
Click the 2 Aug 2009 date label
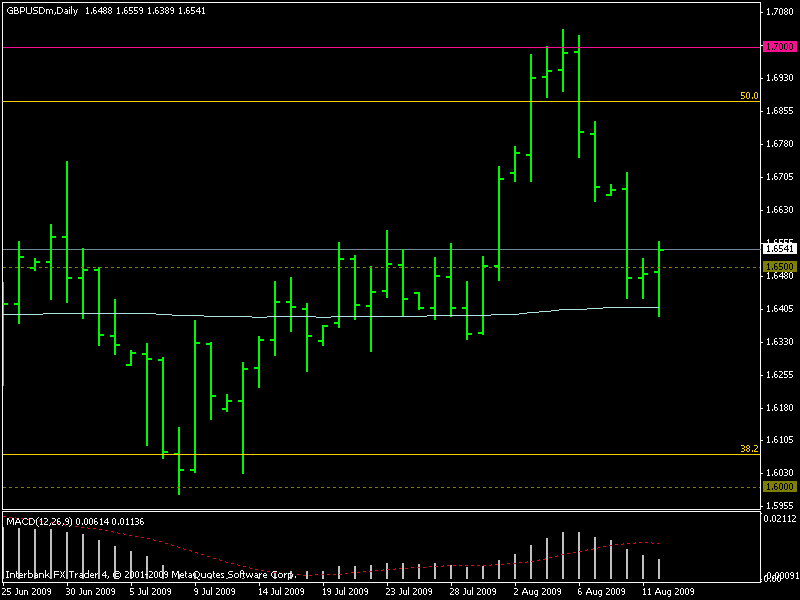click(x=538, y=591)
